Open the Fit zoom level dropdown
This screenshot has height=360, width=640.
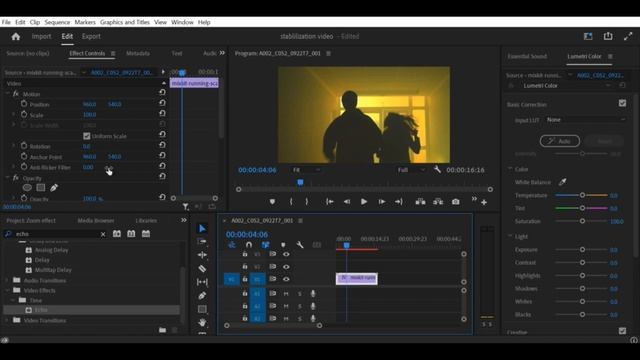(307, 170)
